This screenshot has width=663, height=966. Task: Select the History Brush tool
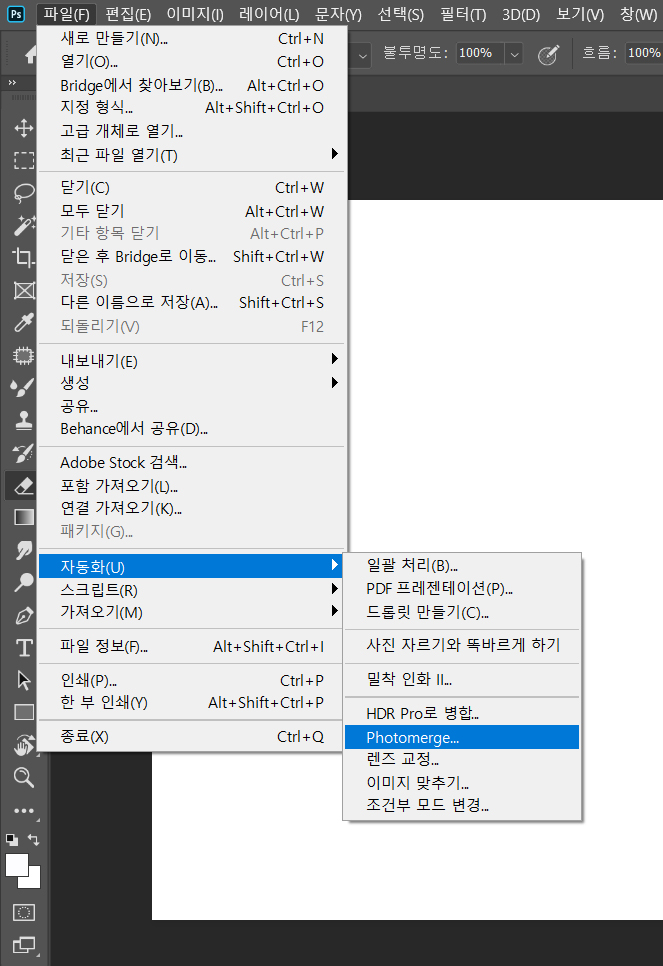tap(23, 453)
